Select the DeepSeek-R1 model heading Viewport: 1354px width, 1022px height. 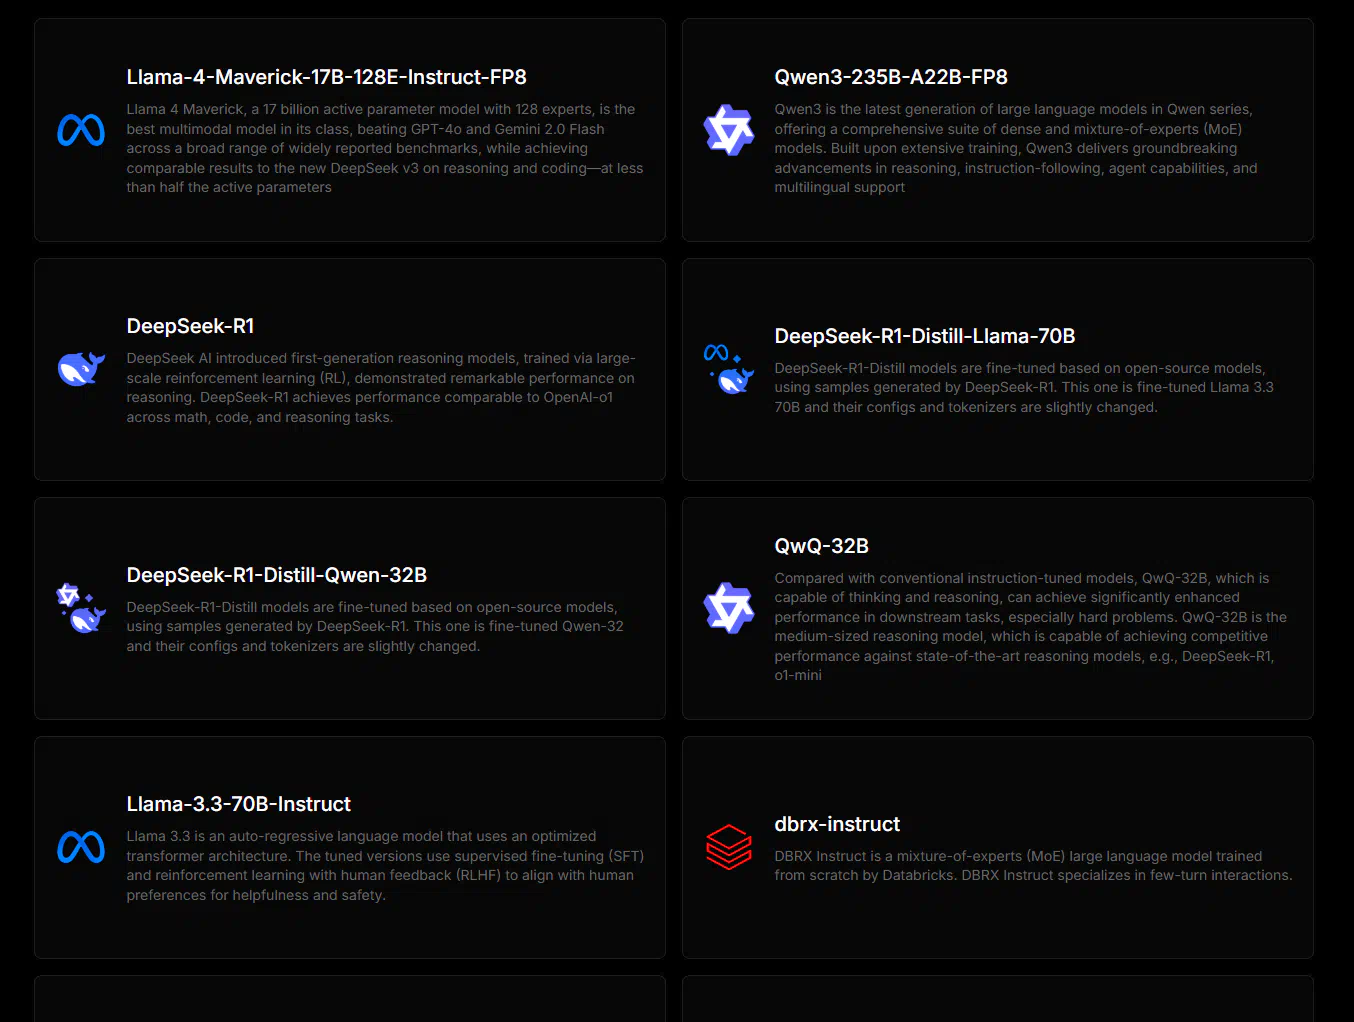point(190,326)
